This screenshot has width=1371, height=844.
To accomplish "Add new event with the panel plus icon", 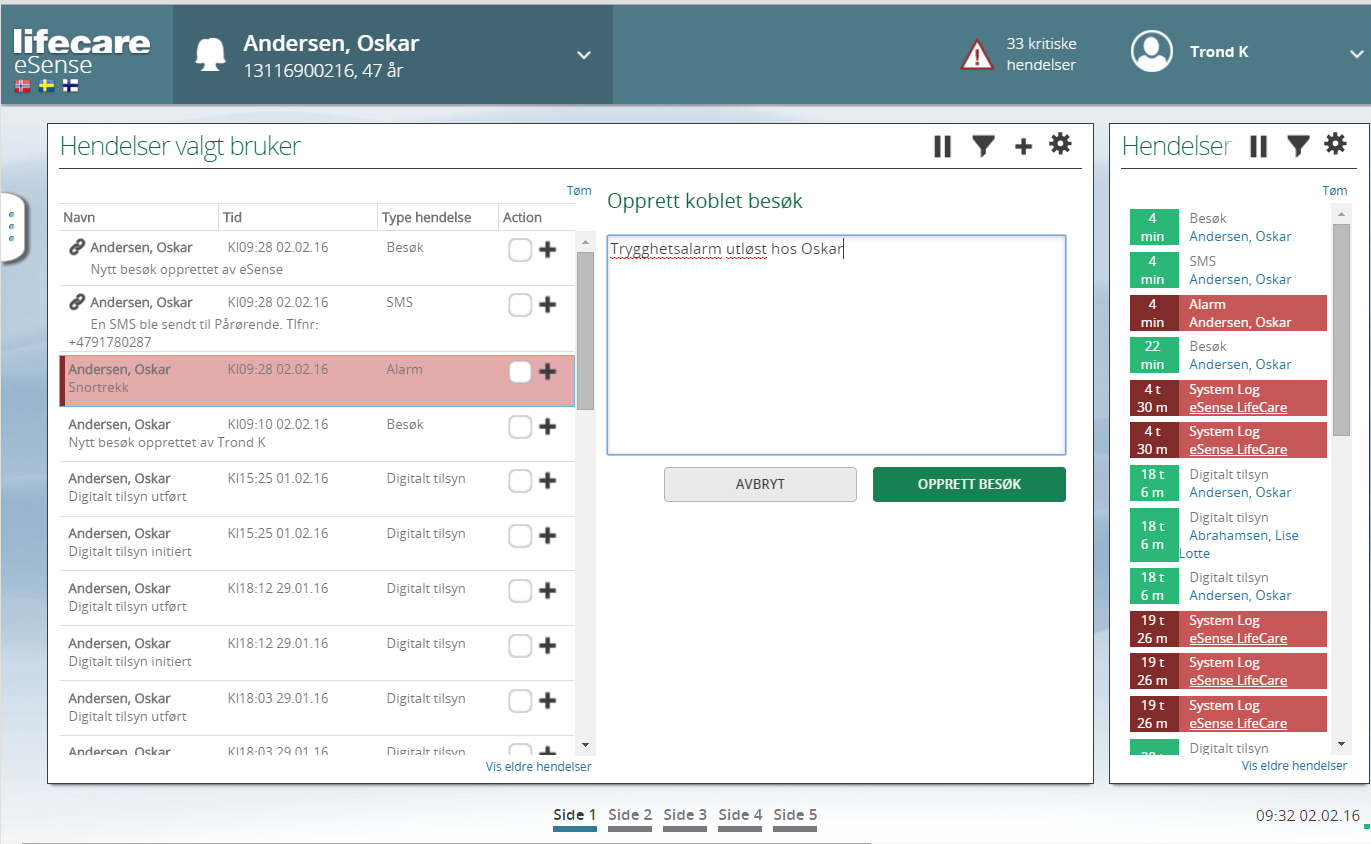I will click(1023, 146).
